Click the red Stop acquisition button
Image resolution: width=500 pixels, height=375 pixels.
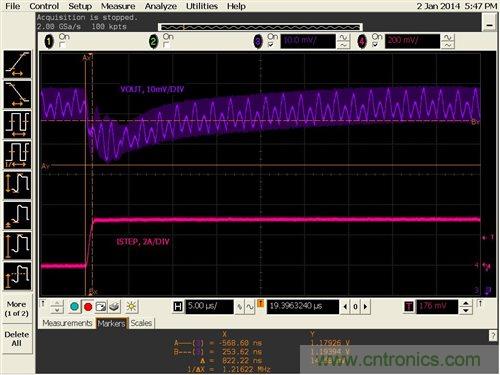click(88, 307)
